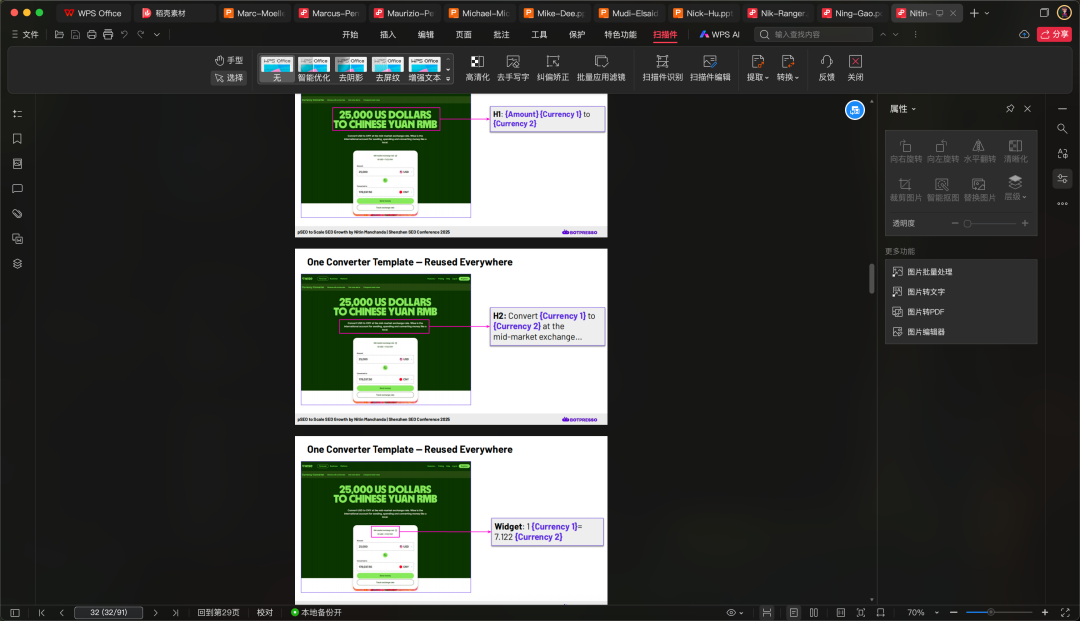Run the 纠偏矫正 deskew correction
1080x621 pixels.
(553, 69)
